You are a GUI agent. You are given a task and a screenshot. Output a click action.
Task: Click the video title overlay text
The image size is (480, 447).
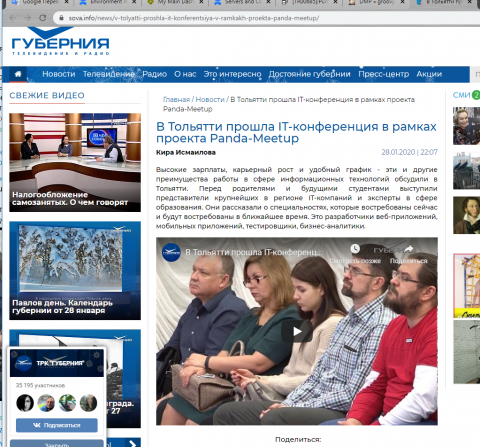pyautogui.click(x=254, y=252)
